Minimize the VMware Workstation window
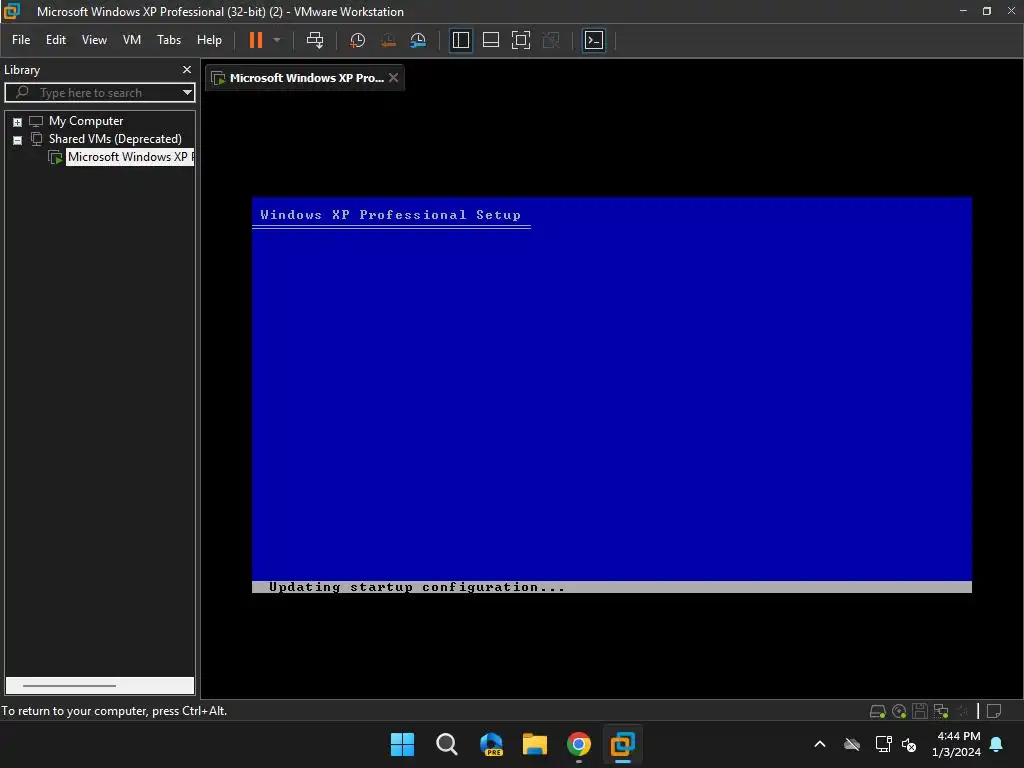 pos(963,11)
